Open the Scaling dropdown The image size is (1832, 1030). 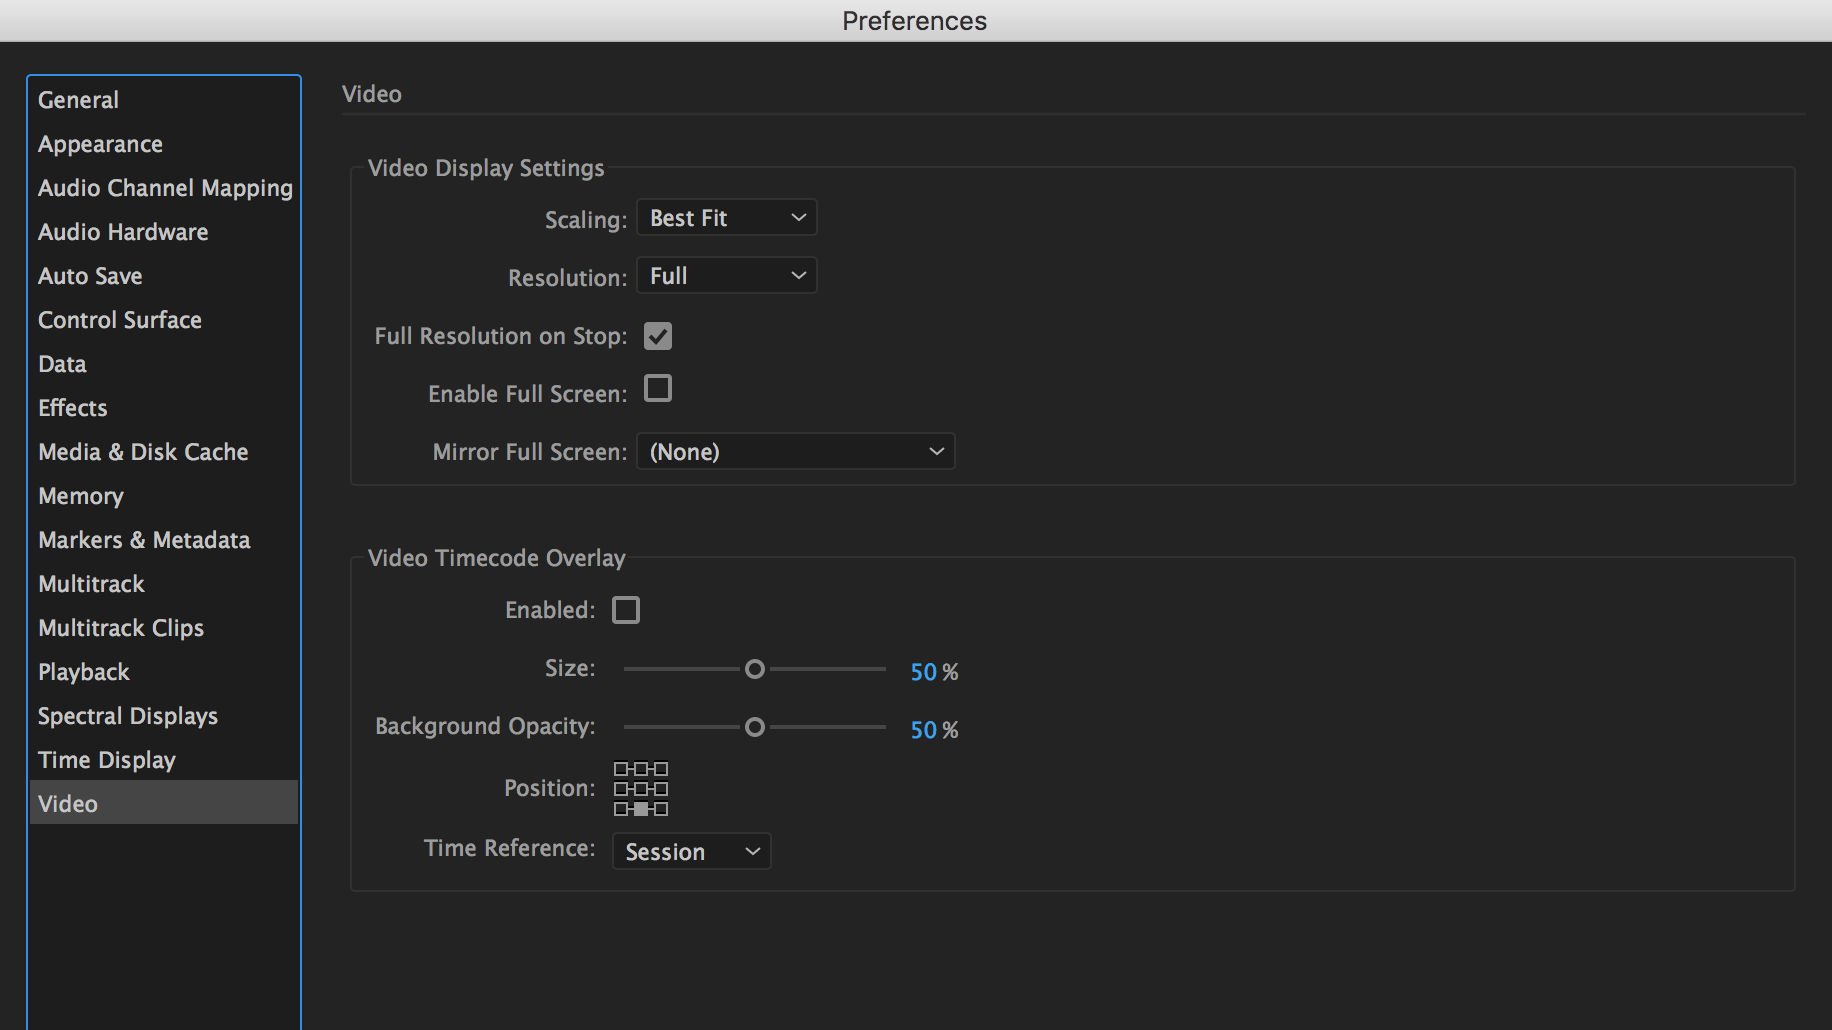coord(726,217)
